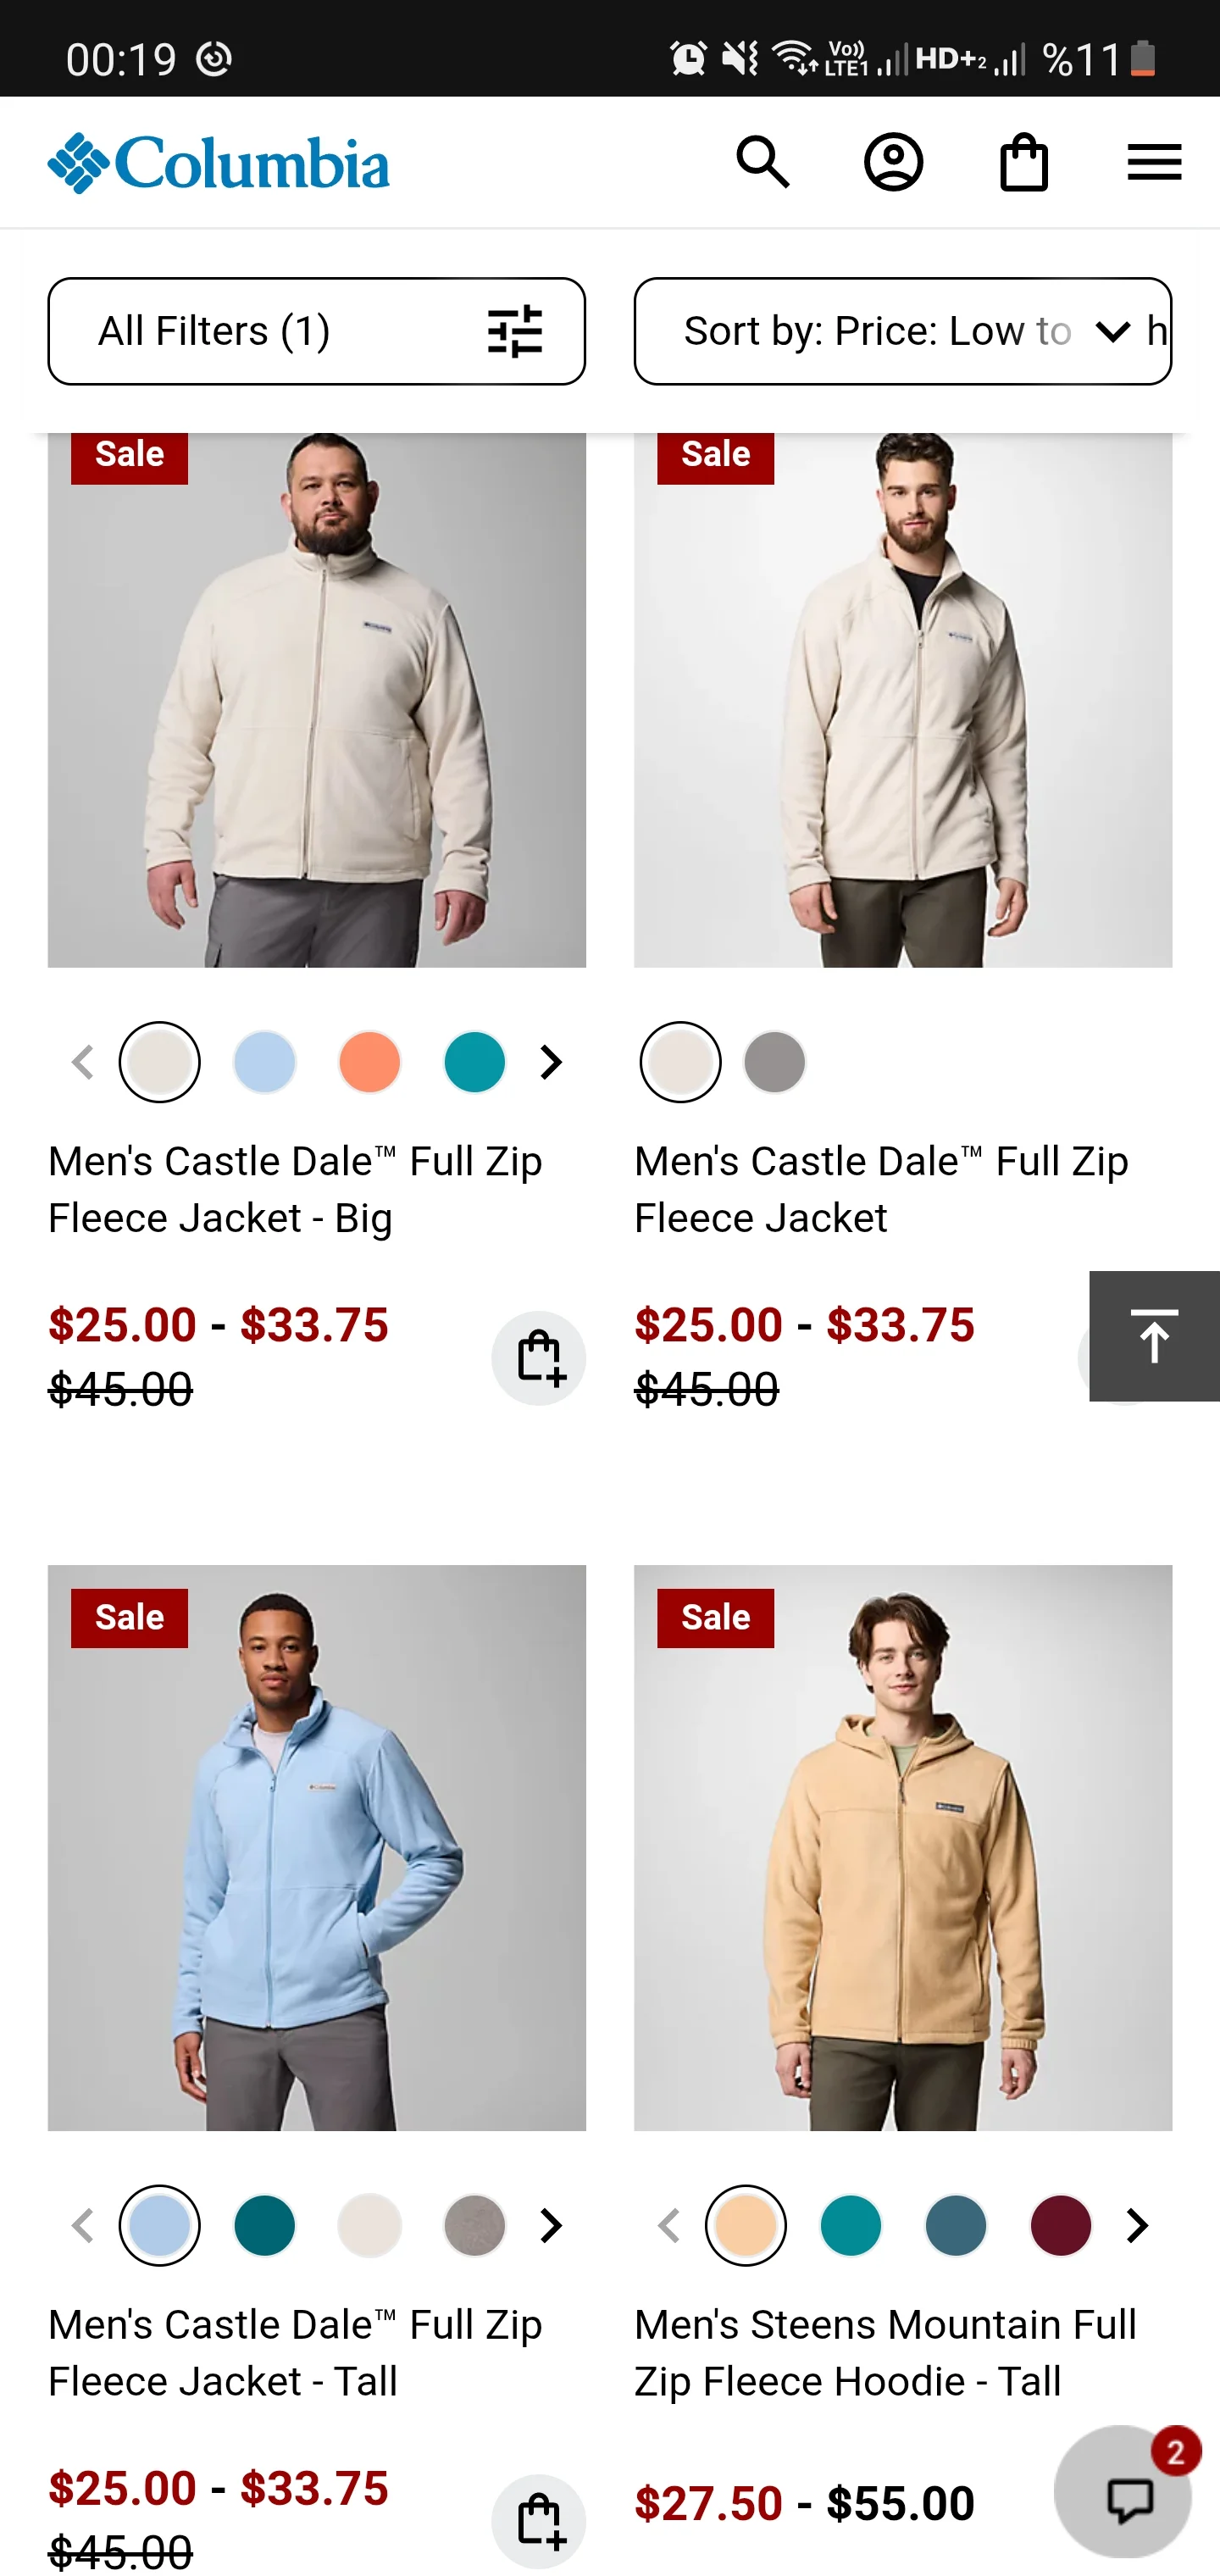
Task: Quick-add Castle Dale Tall jacket to bag
Action: click(x=538, y=2521)
